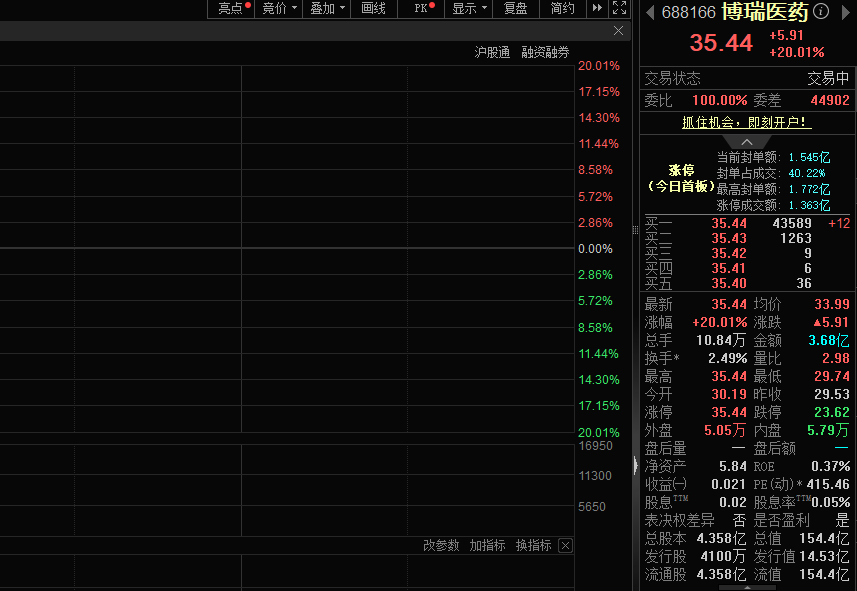Open info icon beside 博瑞医药
Viewport: 857px width, 591px height.
[821, 11]
